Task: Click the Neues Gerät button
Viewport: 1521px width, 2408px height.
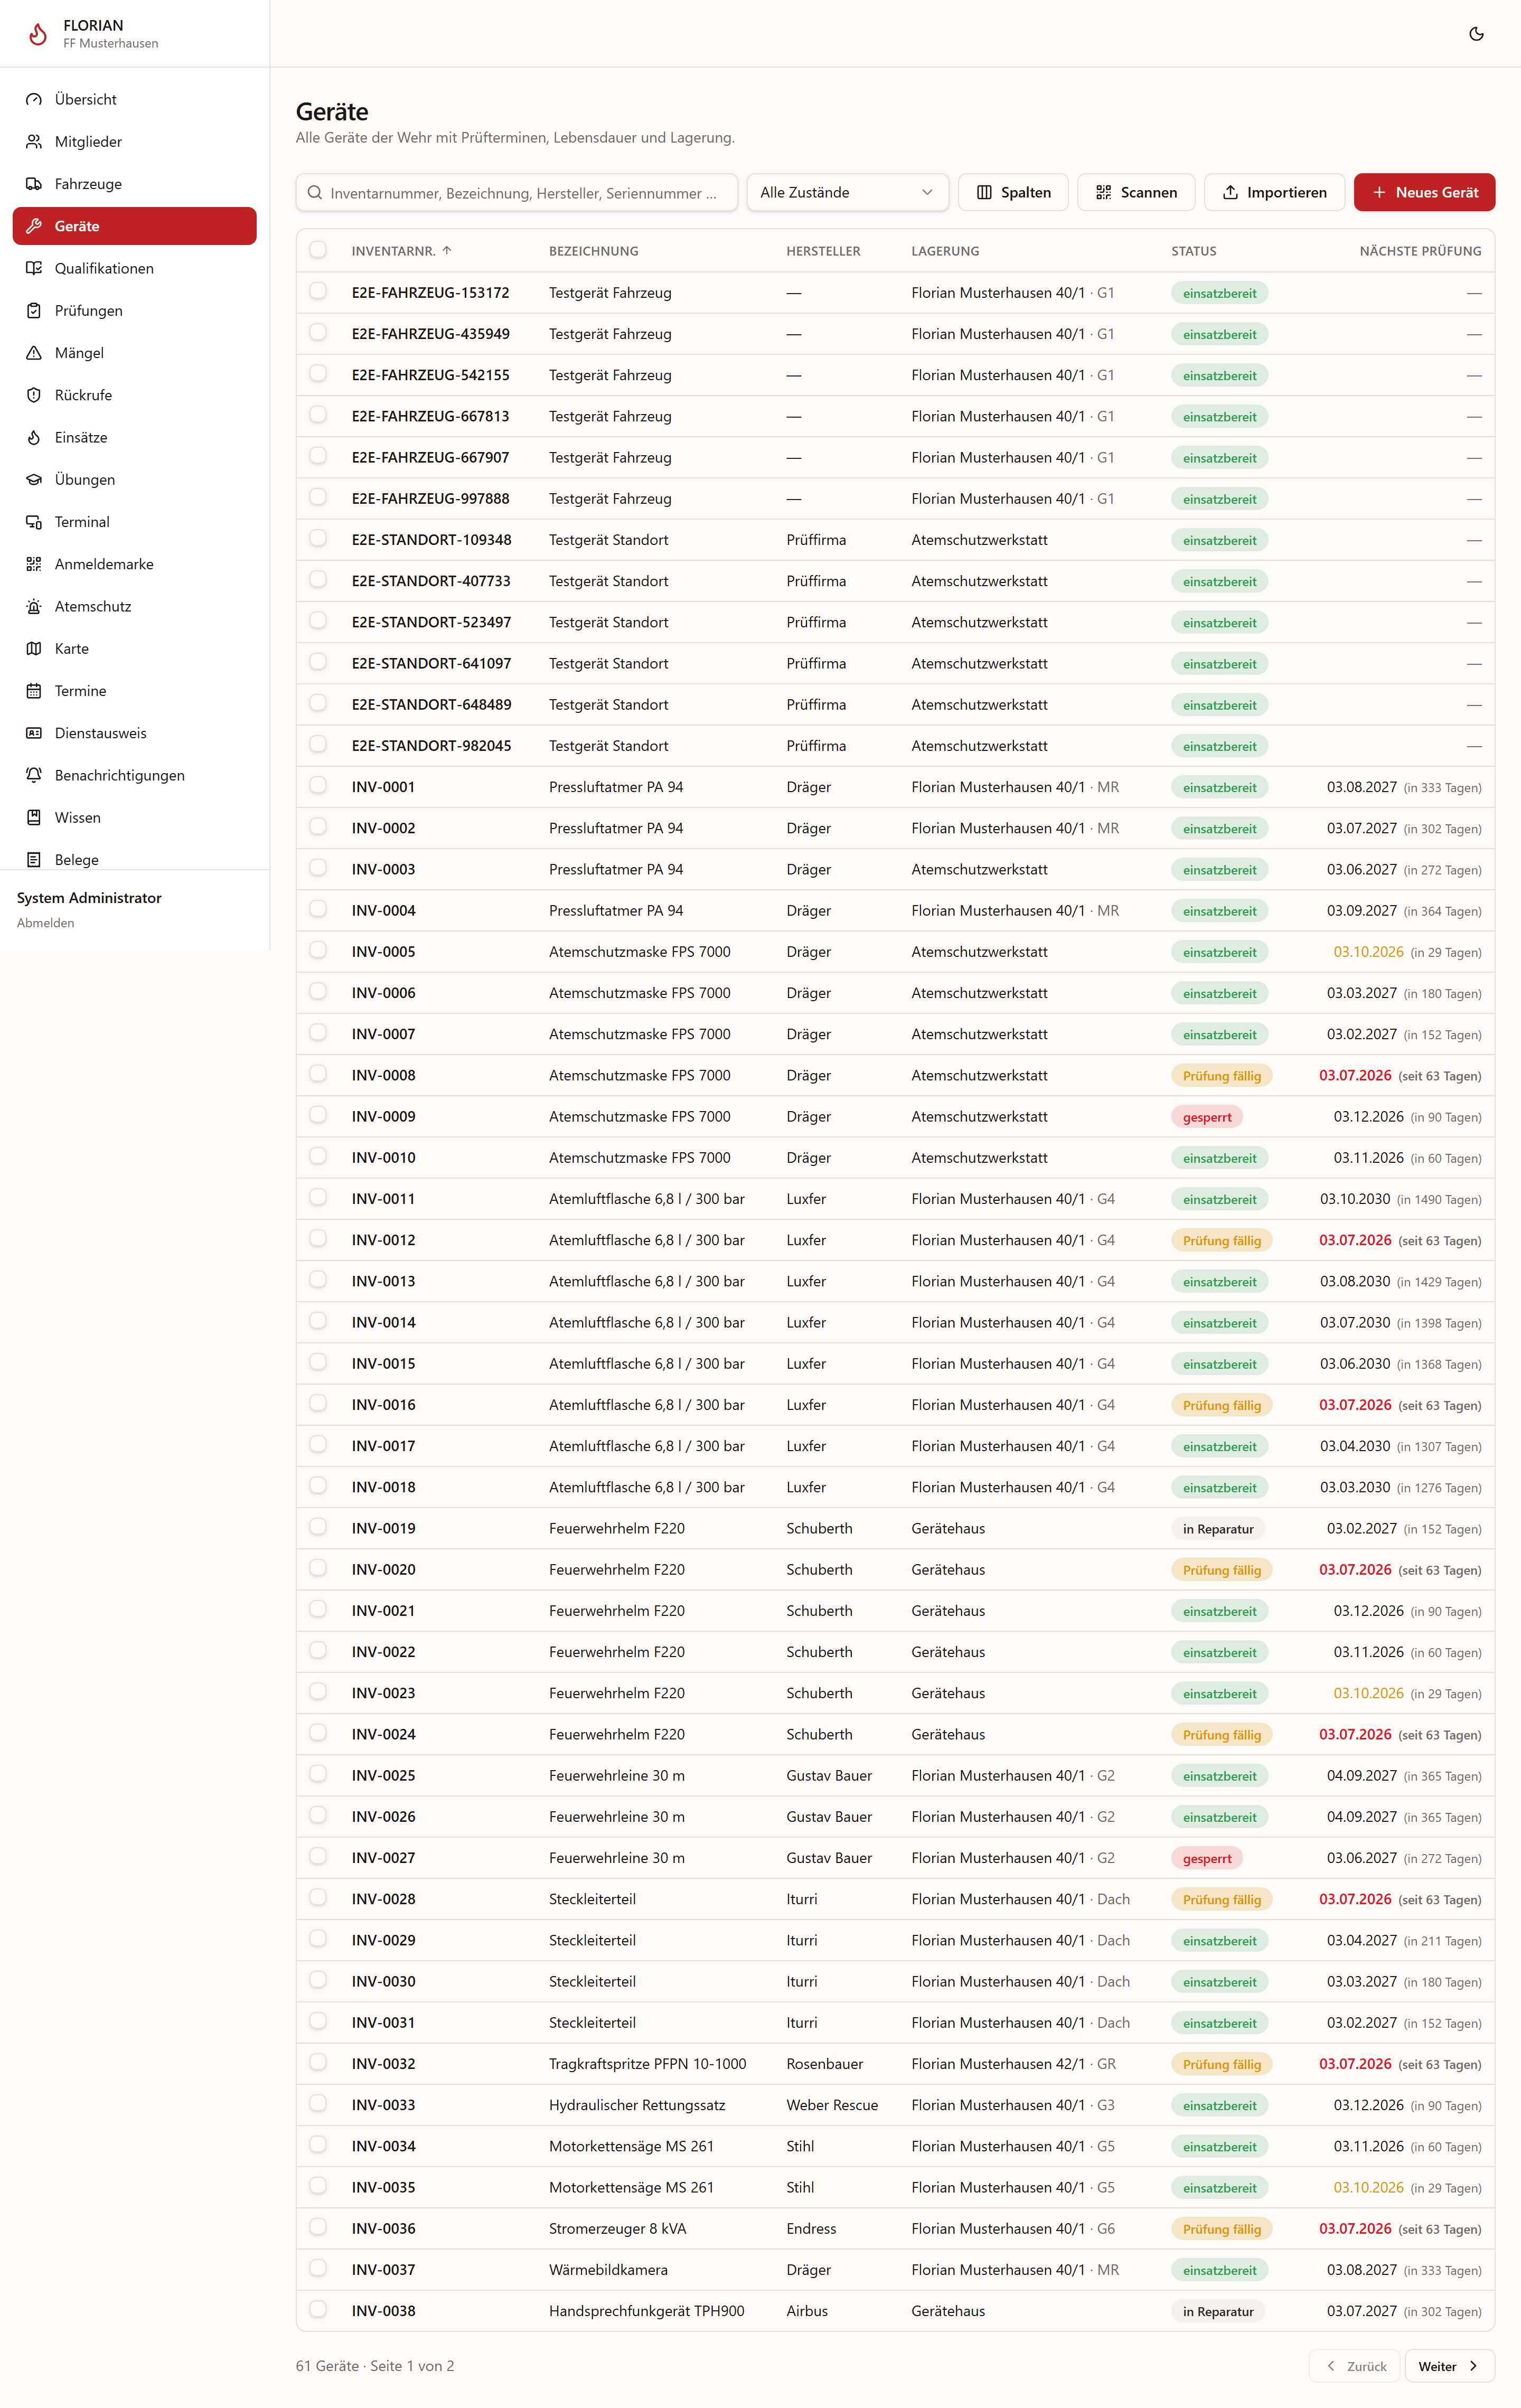Action: point(1424,192)
